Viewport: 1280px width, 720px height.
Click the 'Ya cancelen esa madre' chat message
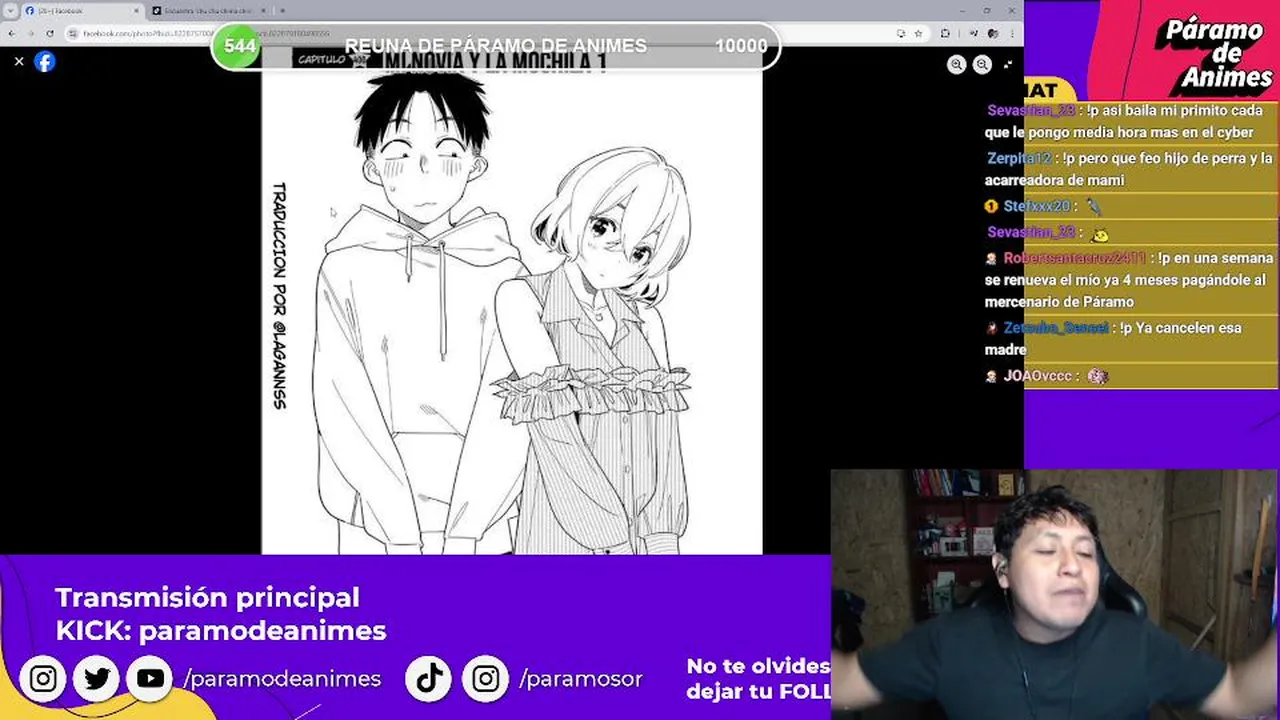click(x=1113, y=339)
